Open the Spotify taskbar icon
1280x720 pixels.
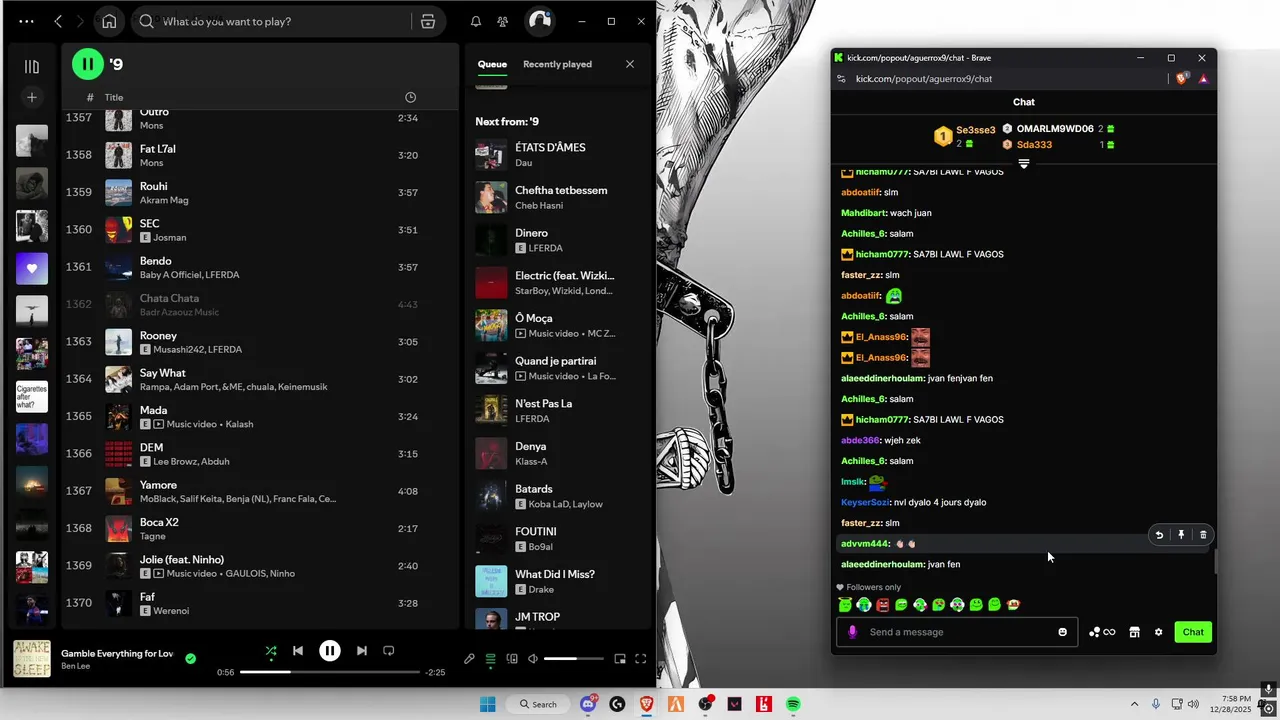793,704
